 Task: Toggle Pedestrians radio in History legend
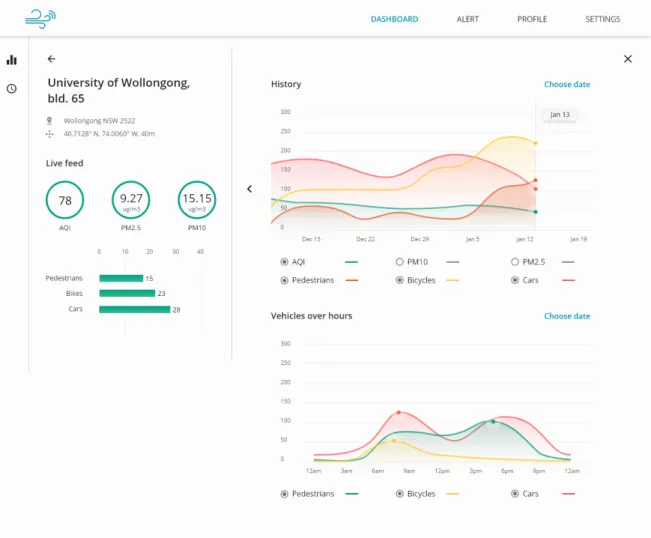tap(284, 280)
